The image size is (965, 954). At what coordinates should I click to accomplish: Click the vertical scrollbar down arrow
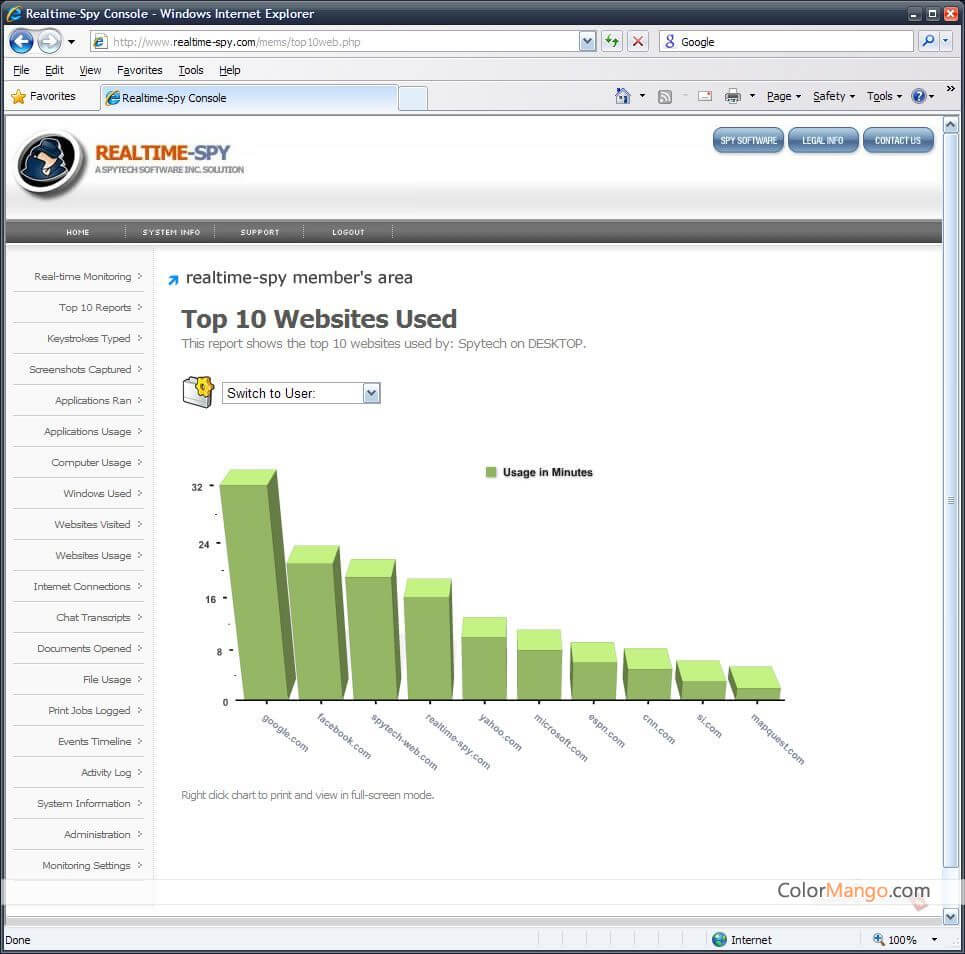click(x=951, y=916)
